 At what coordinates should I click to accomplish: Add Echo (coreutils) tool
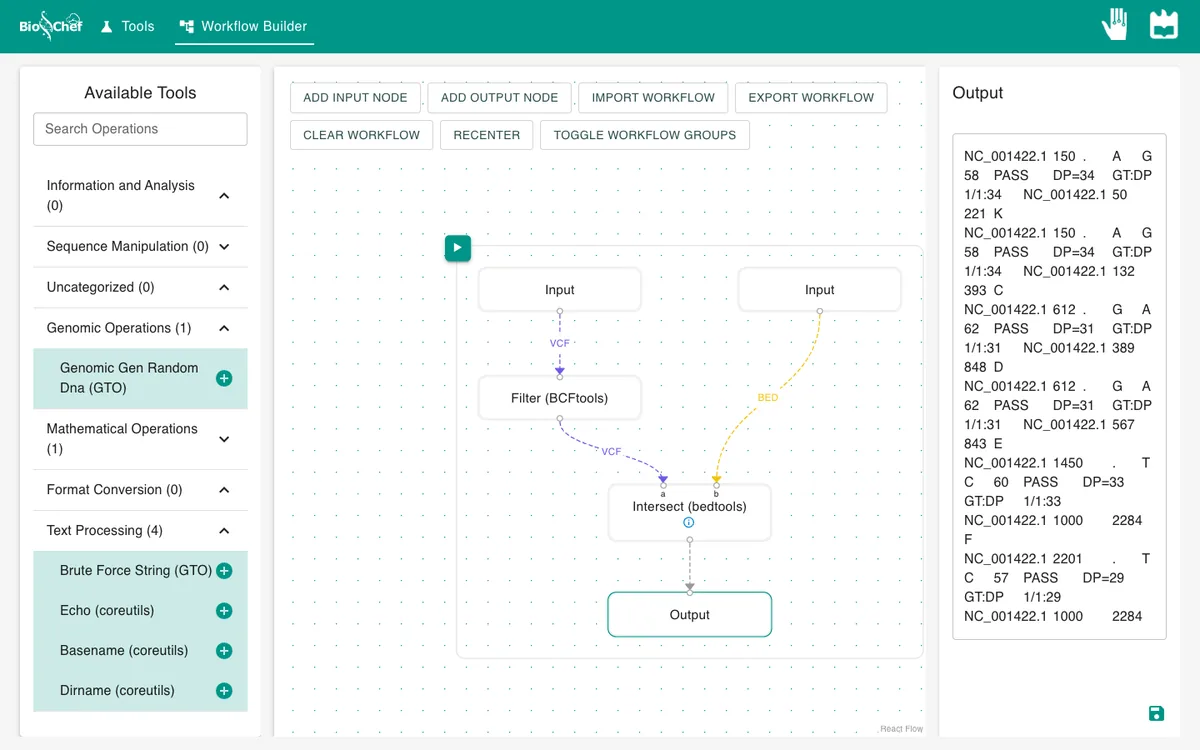[224, 611]
